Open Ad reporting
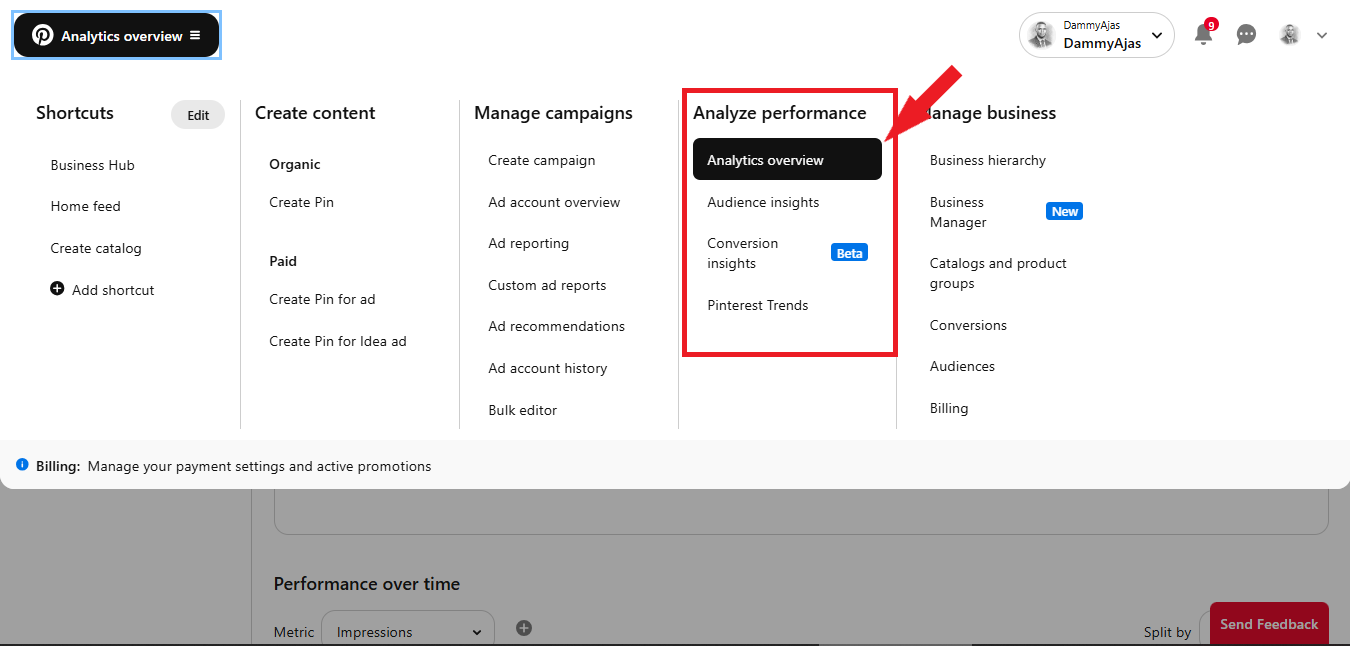This screenshot has height=646, width=1350. [529, 243]
